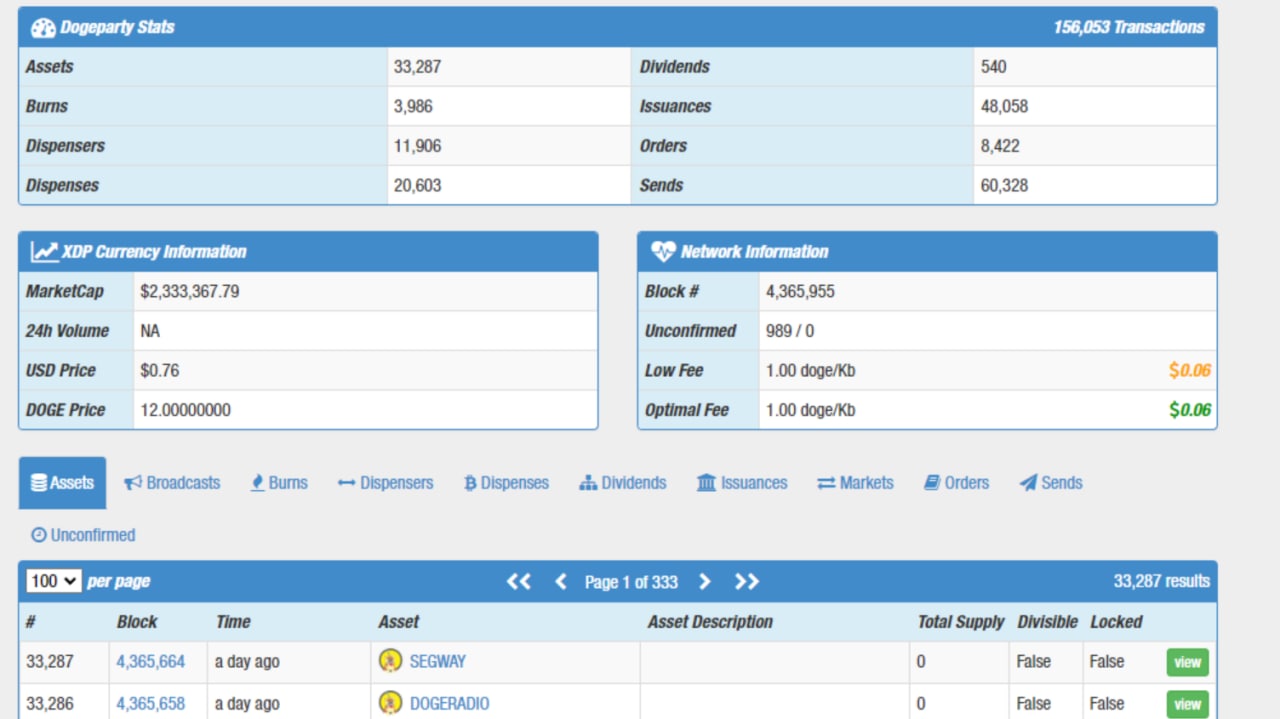Show the Dividends tab
The height and width of the screenshot is (719, 1280).
(623, 483)
